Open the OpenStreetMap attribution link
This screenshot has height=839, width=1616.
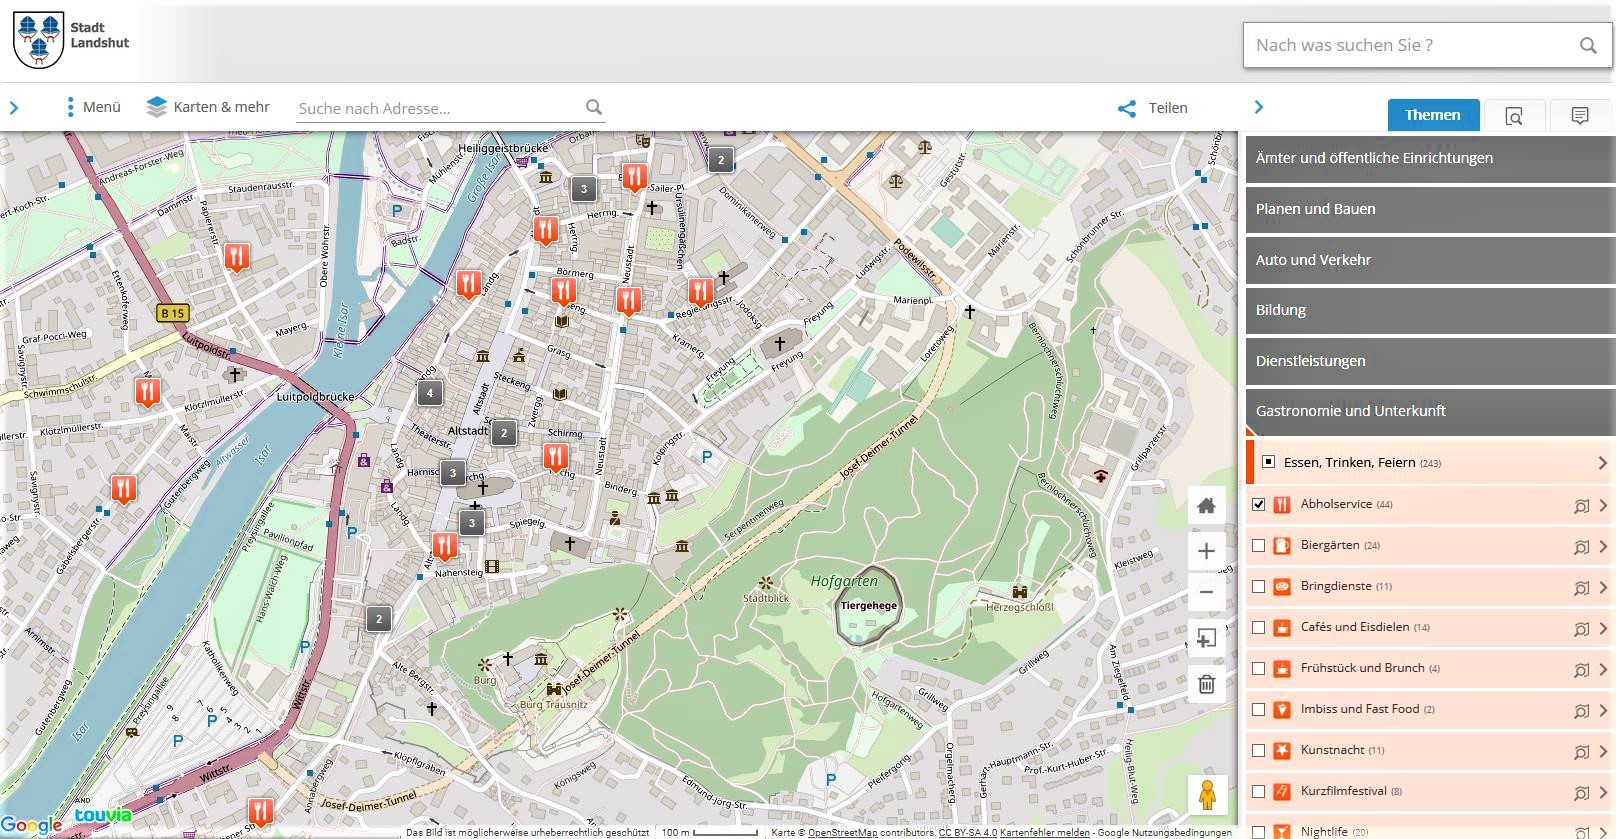pyautogui.click(x=842, y=832)
